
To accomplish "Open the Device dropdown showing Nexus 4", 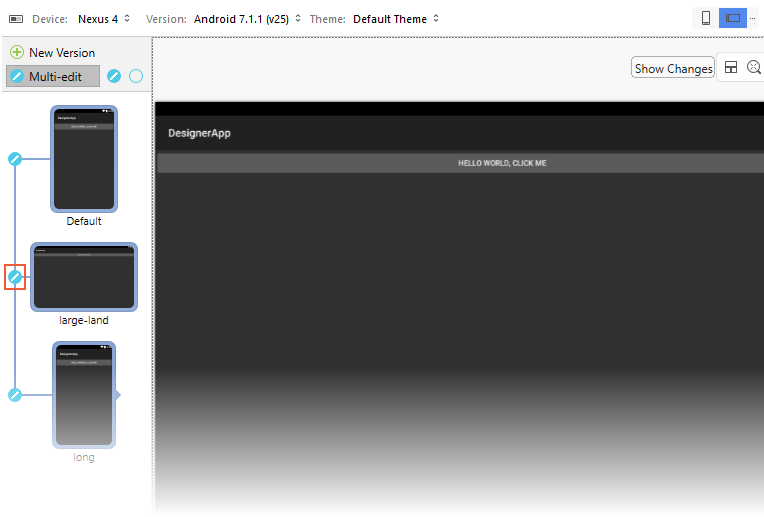I will pos(104,19).
